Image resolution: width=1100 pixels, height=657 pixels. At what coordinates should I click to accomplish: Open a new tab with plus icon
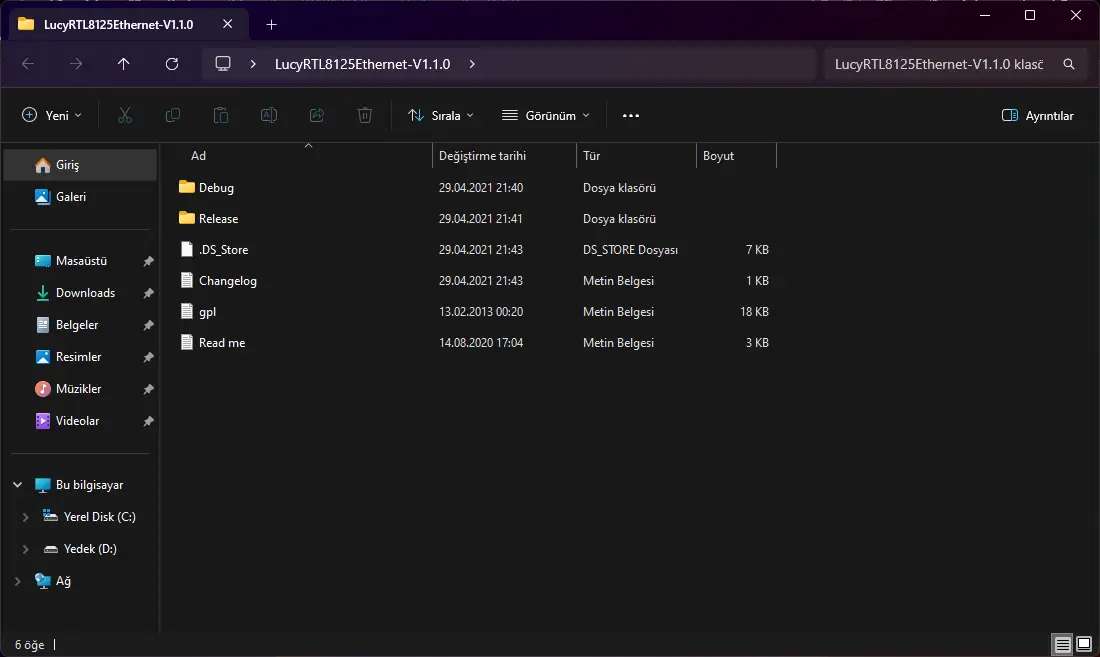coord(271,25)
